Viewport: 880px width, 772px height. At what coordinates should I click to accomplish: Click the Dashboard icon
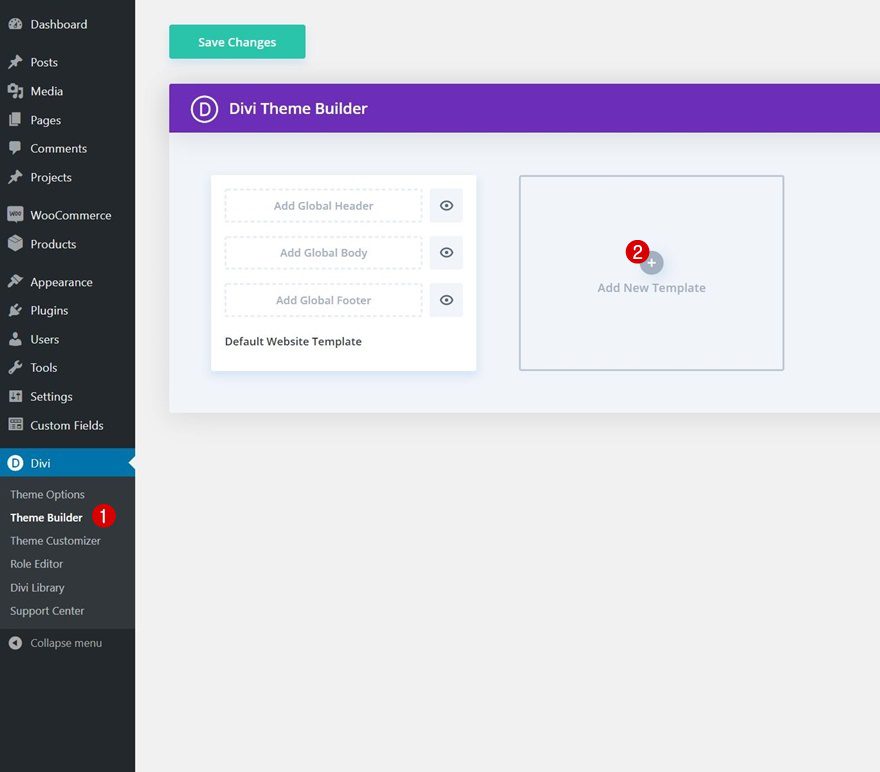tap(18, 23)
